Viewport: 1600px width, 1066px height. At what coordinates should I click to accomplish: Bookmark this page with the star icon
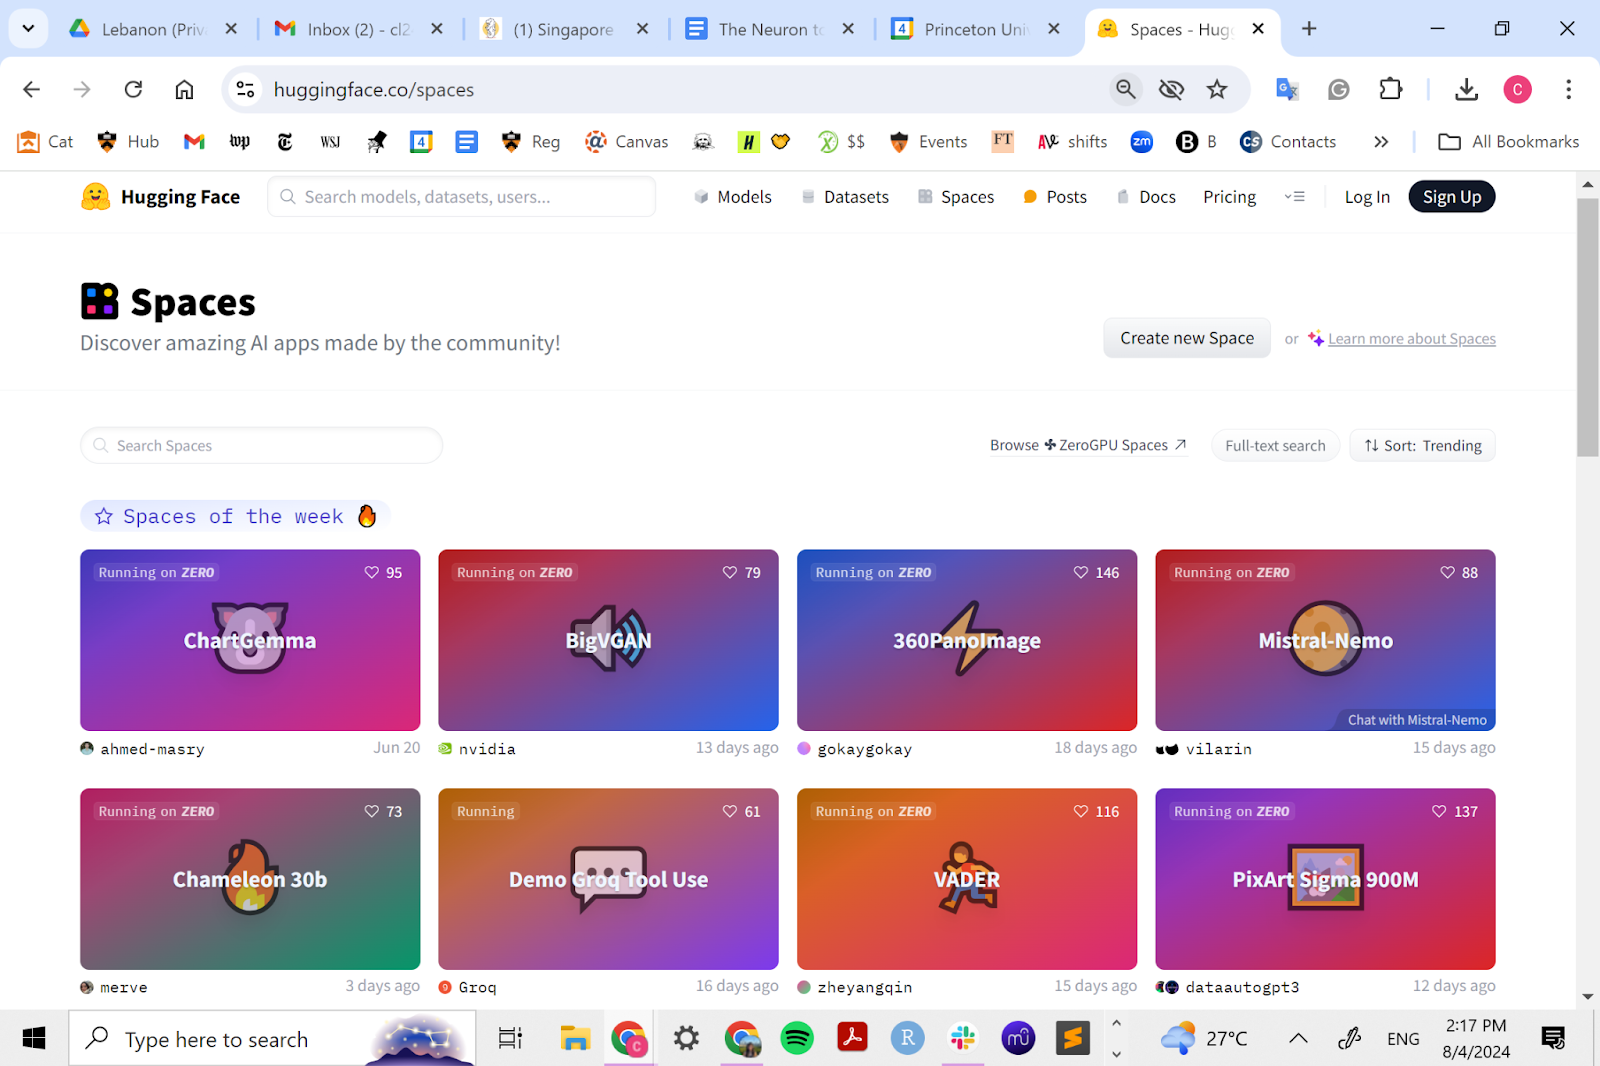coord(1217,90)
